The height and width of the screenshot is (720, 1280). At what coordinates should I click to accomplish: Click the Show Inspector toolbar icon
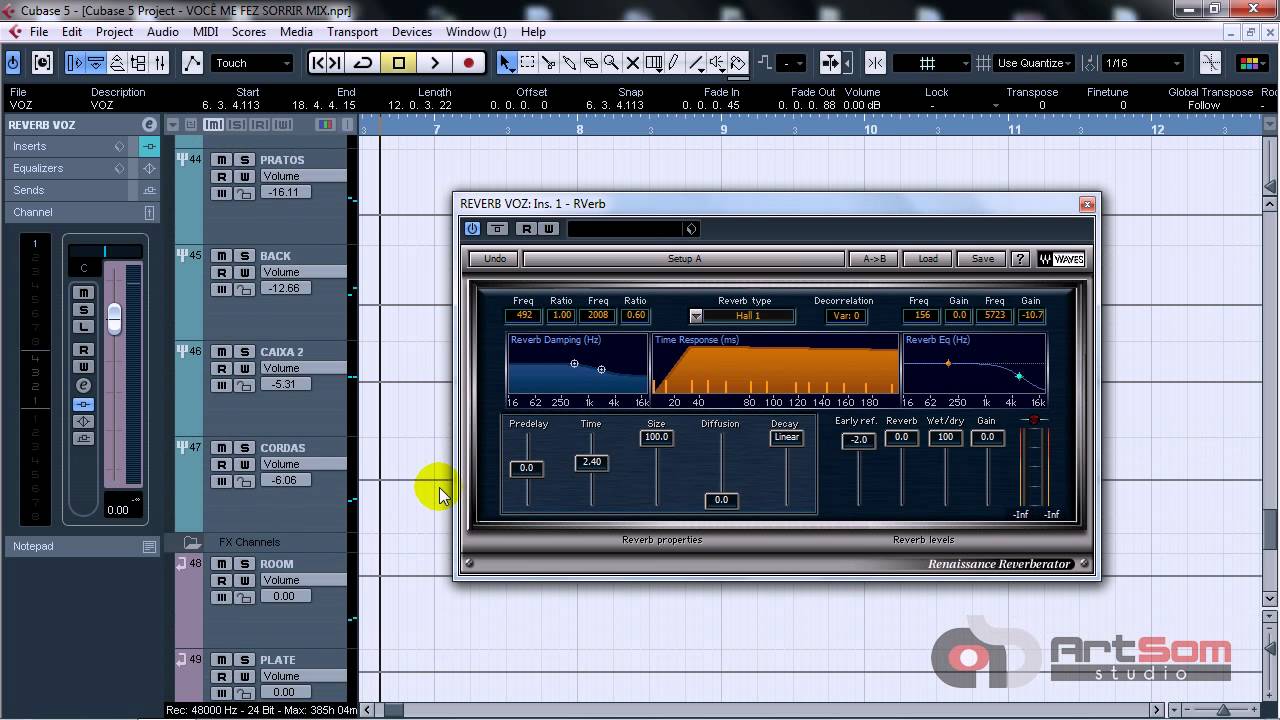pyautogui.click(x=75, y=63)
